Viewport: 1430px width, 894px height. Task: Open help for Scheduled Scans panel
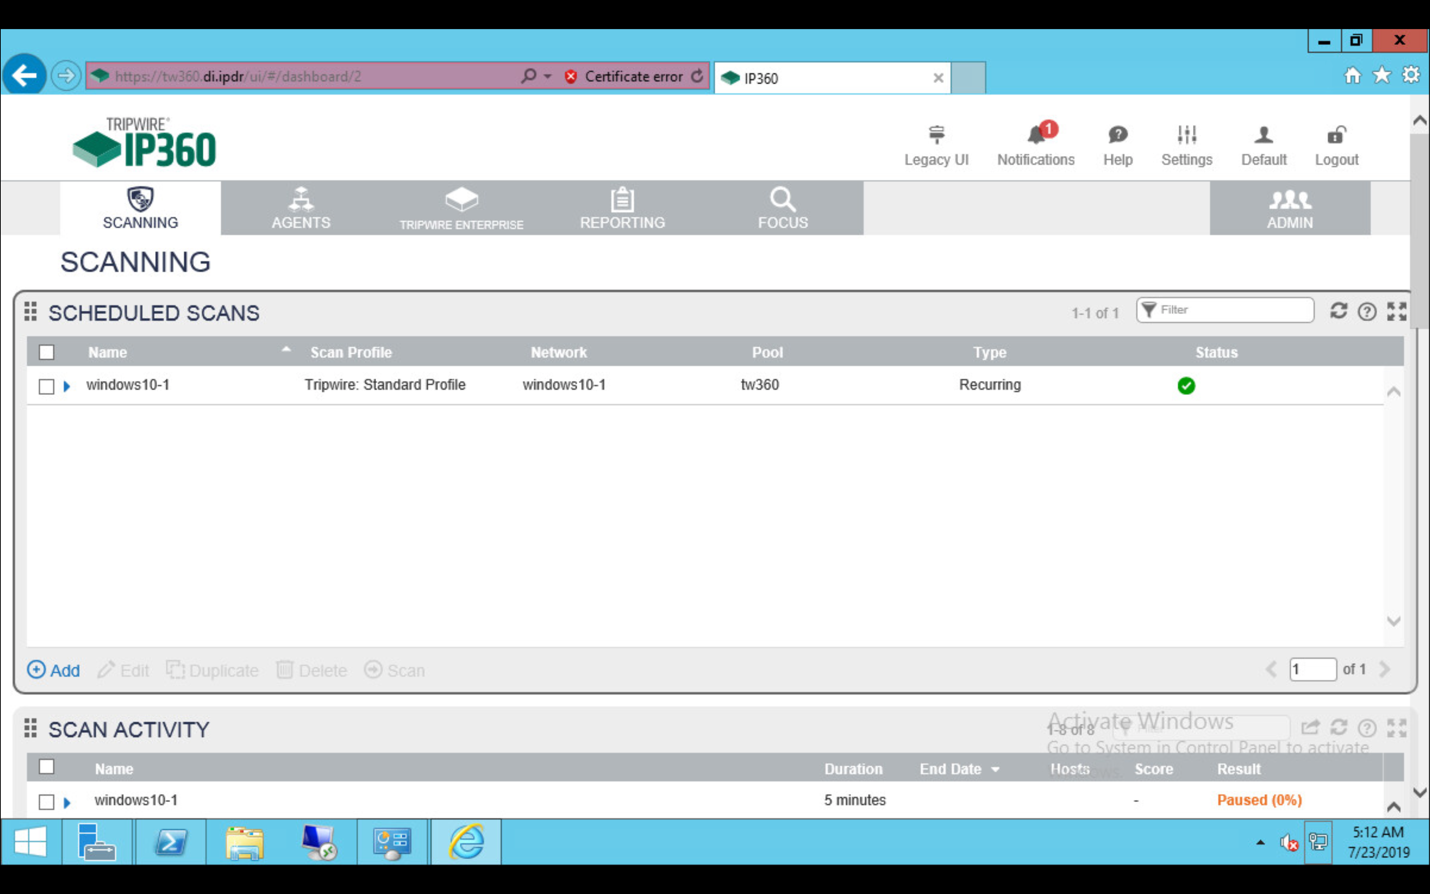[1367, 312]
